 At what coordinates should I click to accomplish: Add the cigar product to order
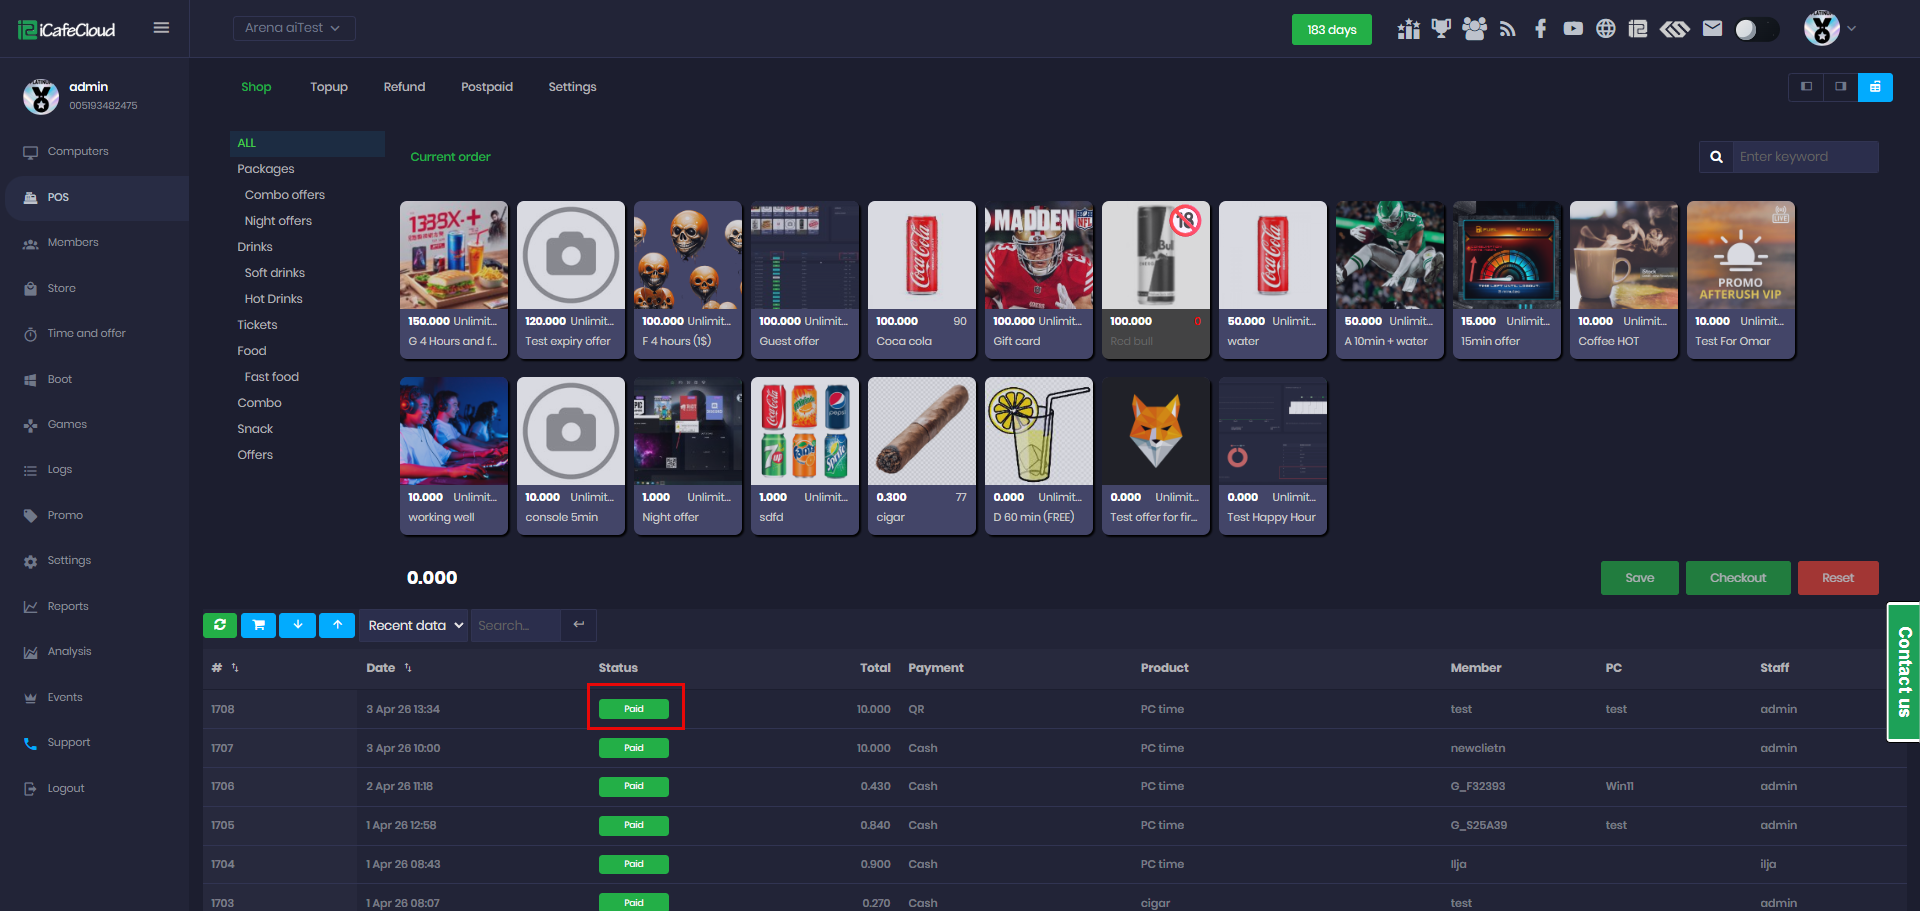(921, 455)
